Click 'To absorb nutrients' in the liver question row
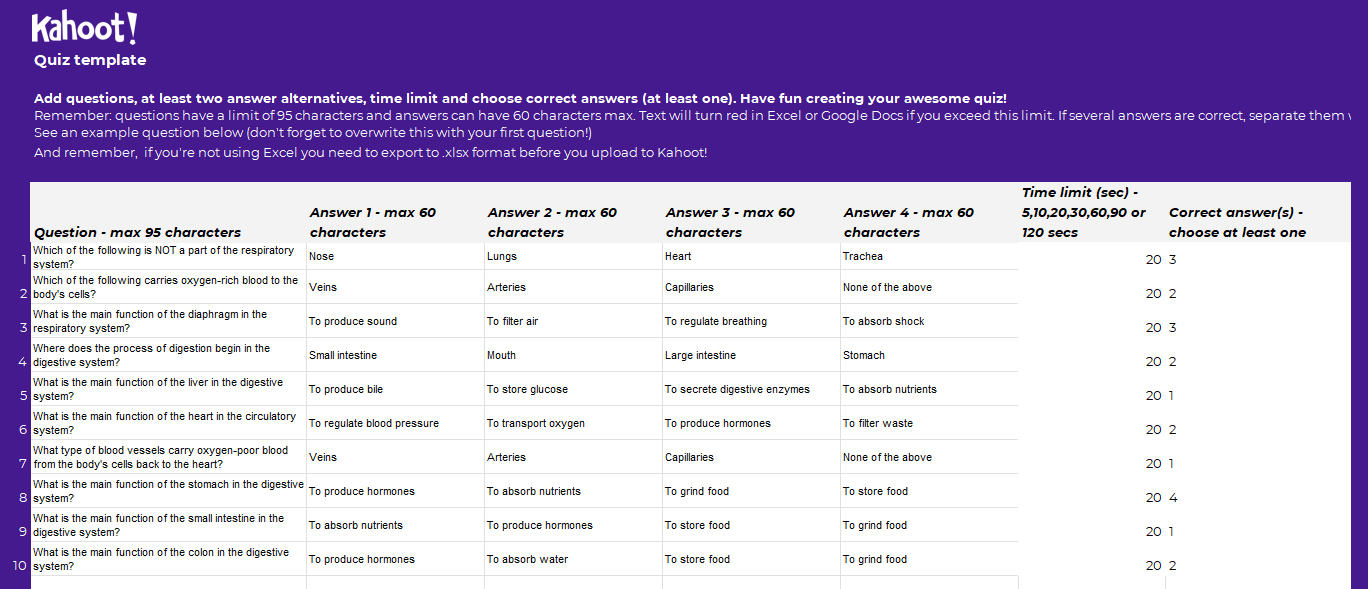 click(929, 389)
